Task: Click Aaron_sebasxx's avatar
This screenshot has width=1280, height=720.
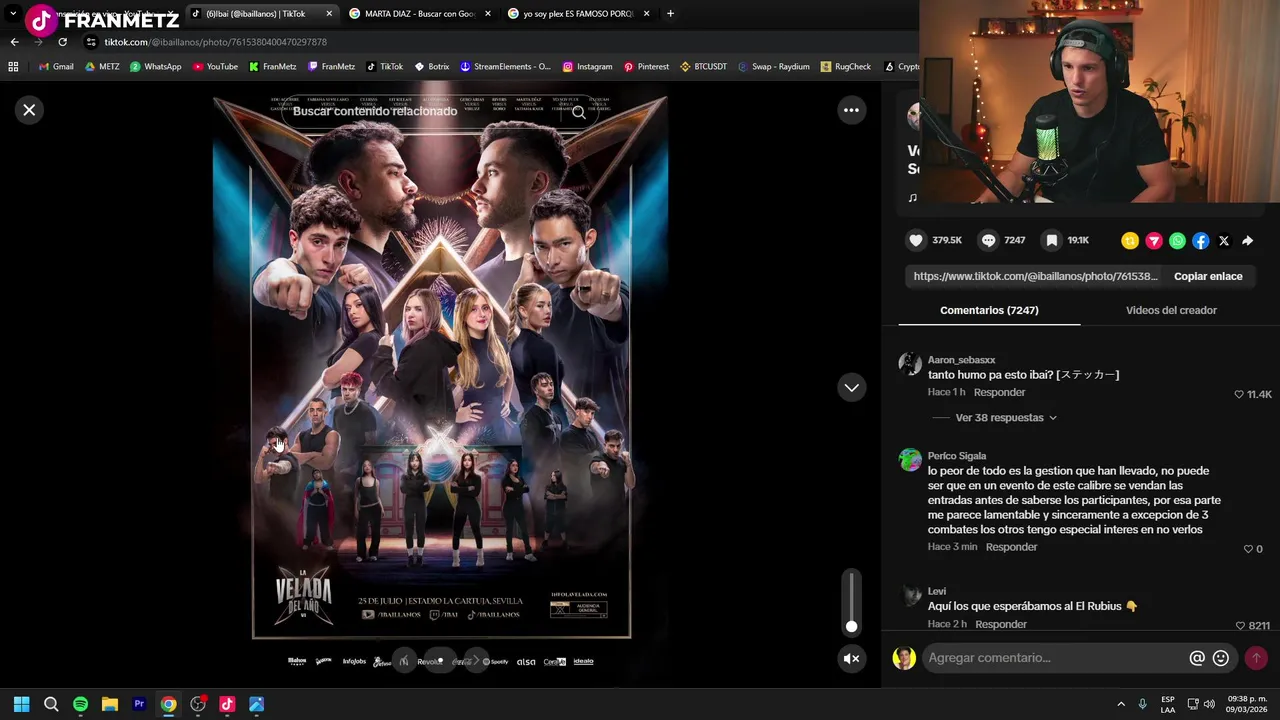Action: click(x=910, y=364)
